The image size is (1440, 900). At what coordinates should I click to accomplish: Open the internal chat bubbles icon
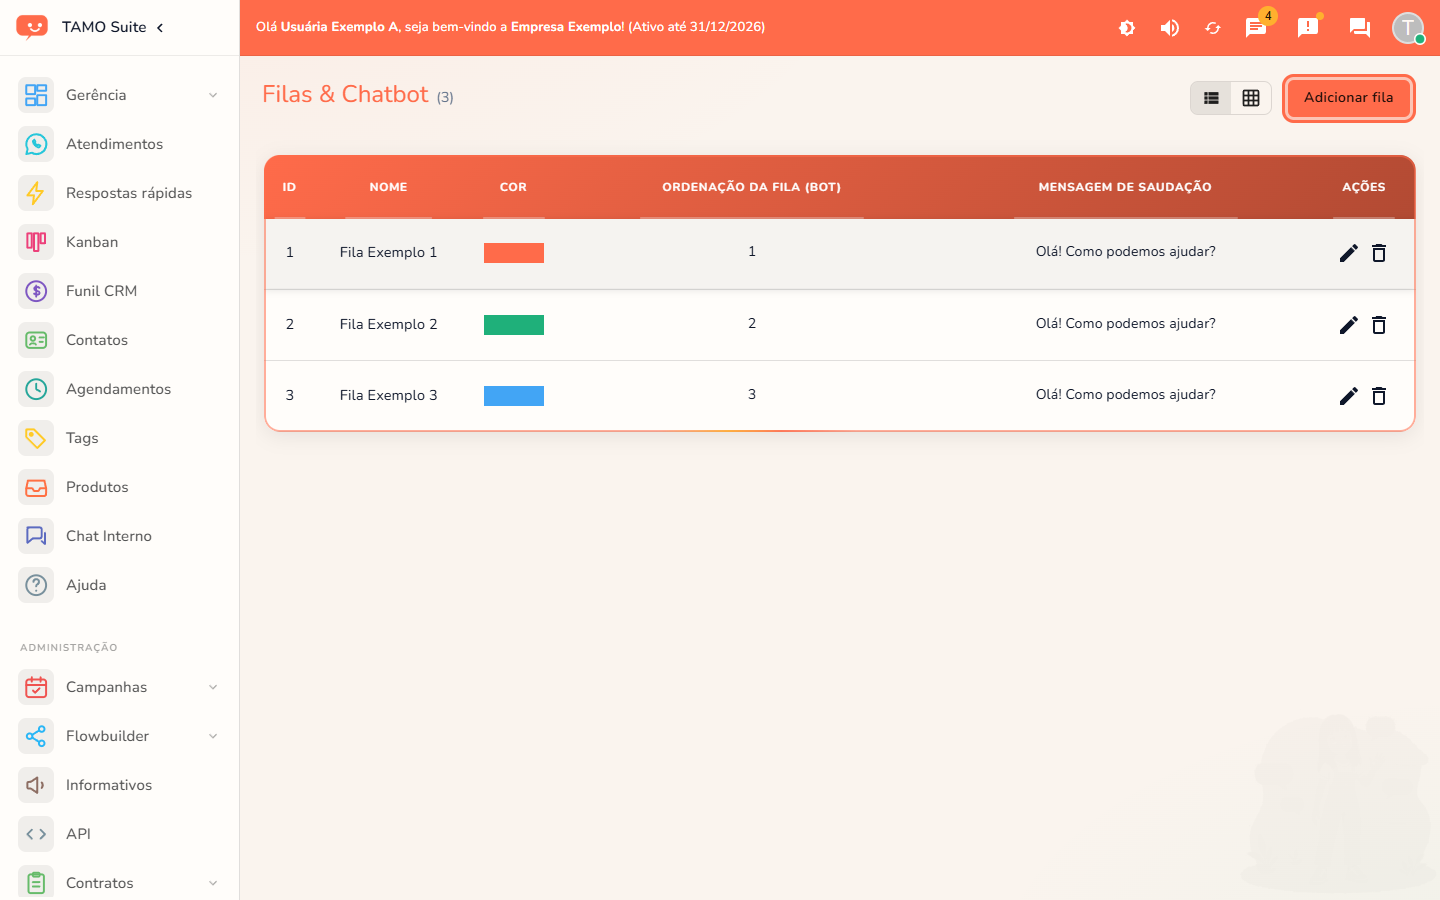(x=1360, y=28)
